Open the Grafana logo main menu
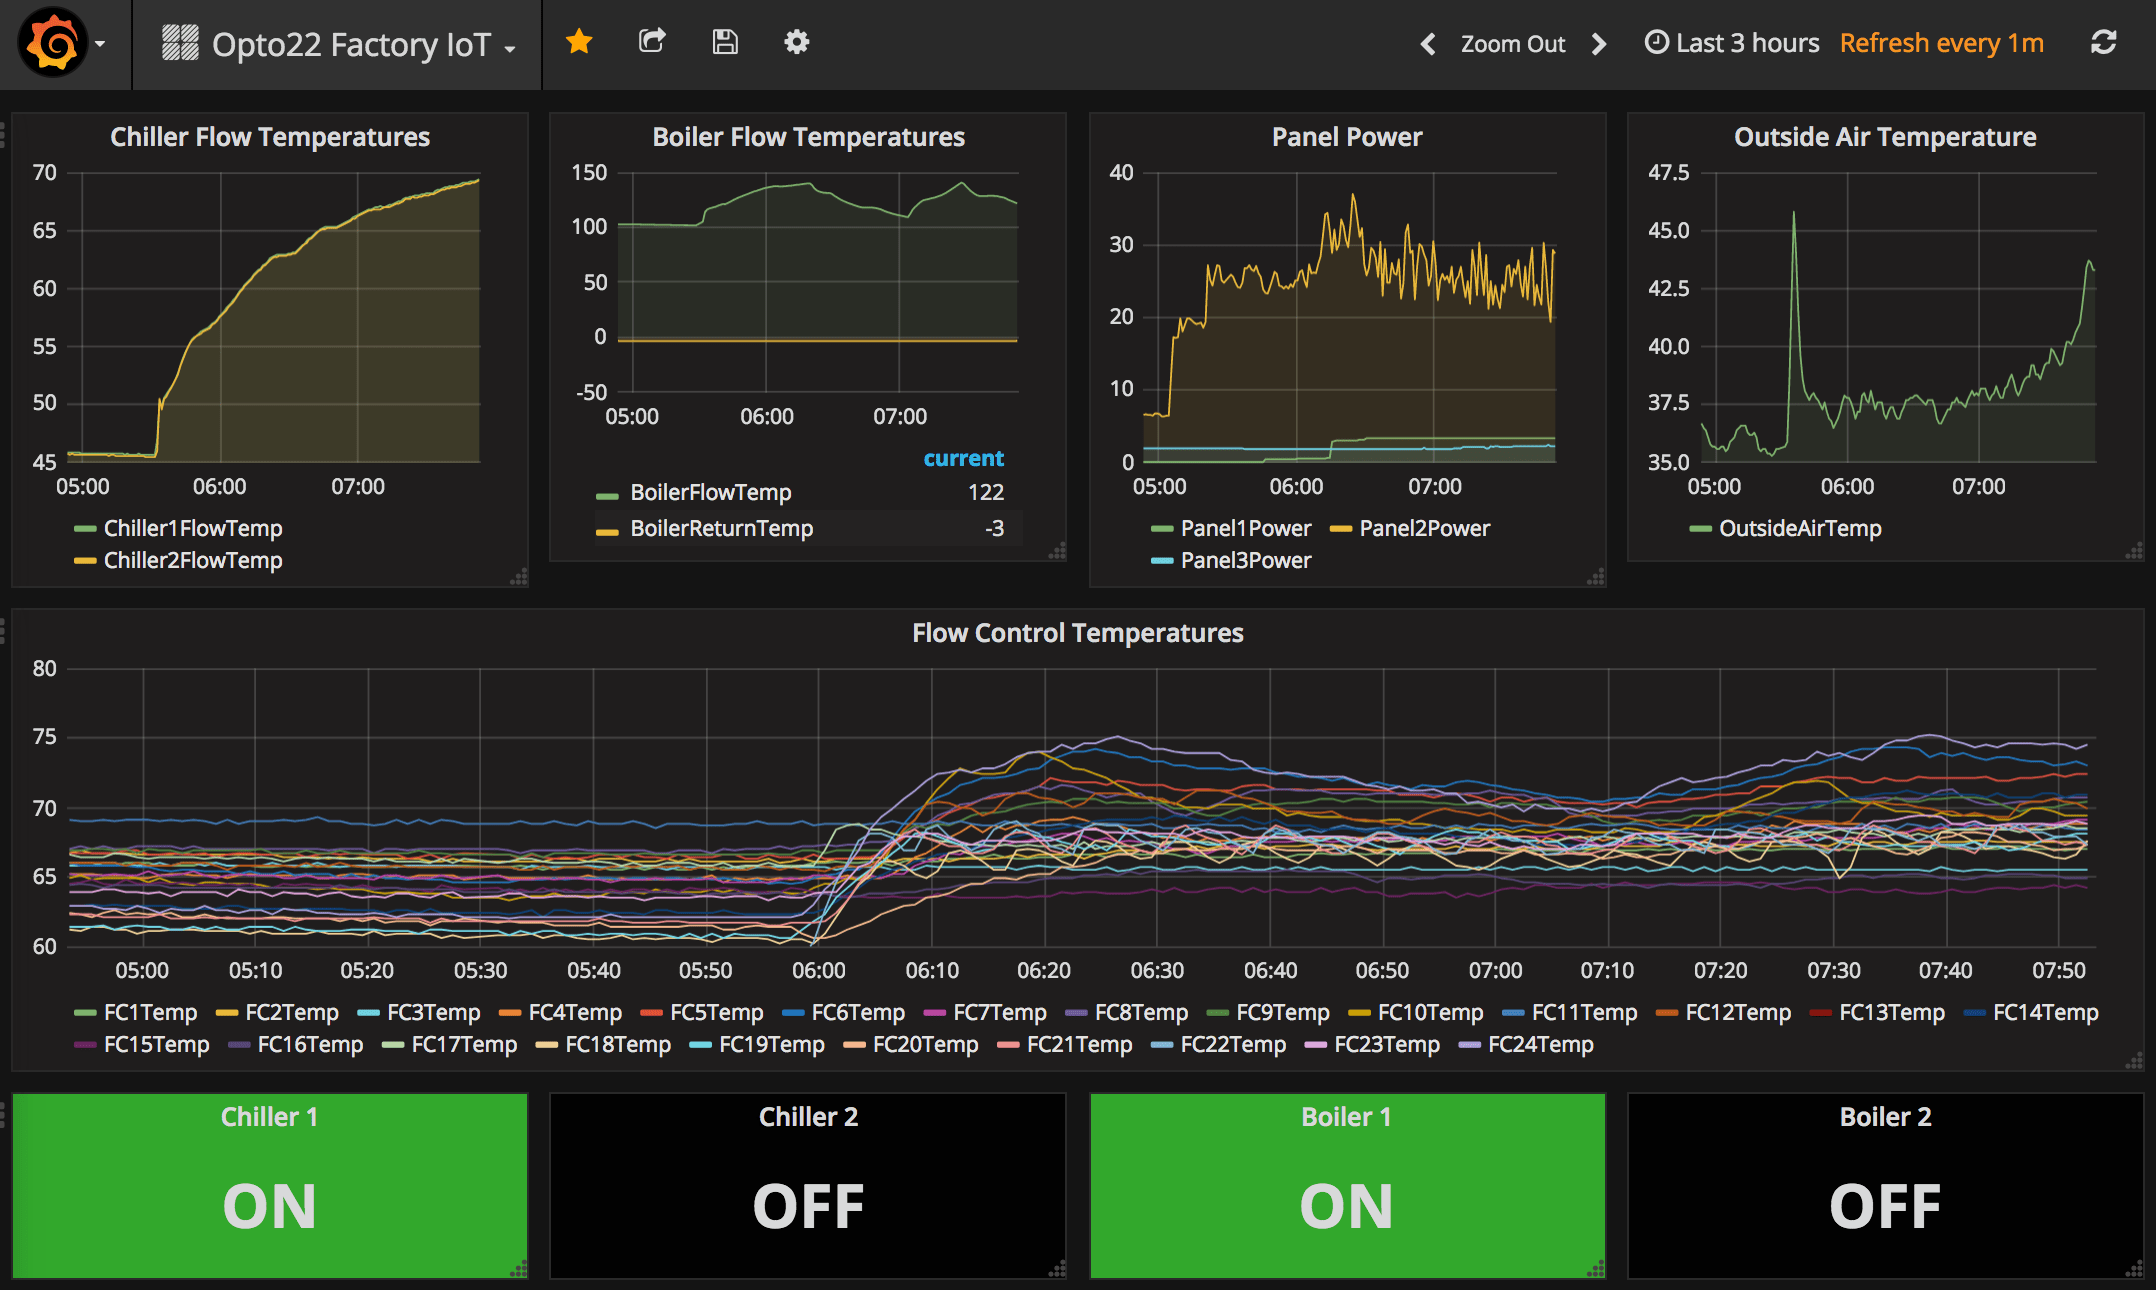 click(x=55, y=43)
